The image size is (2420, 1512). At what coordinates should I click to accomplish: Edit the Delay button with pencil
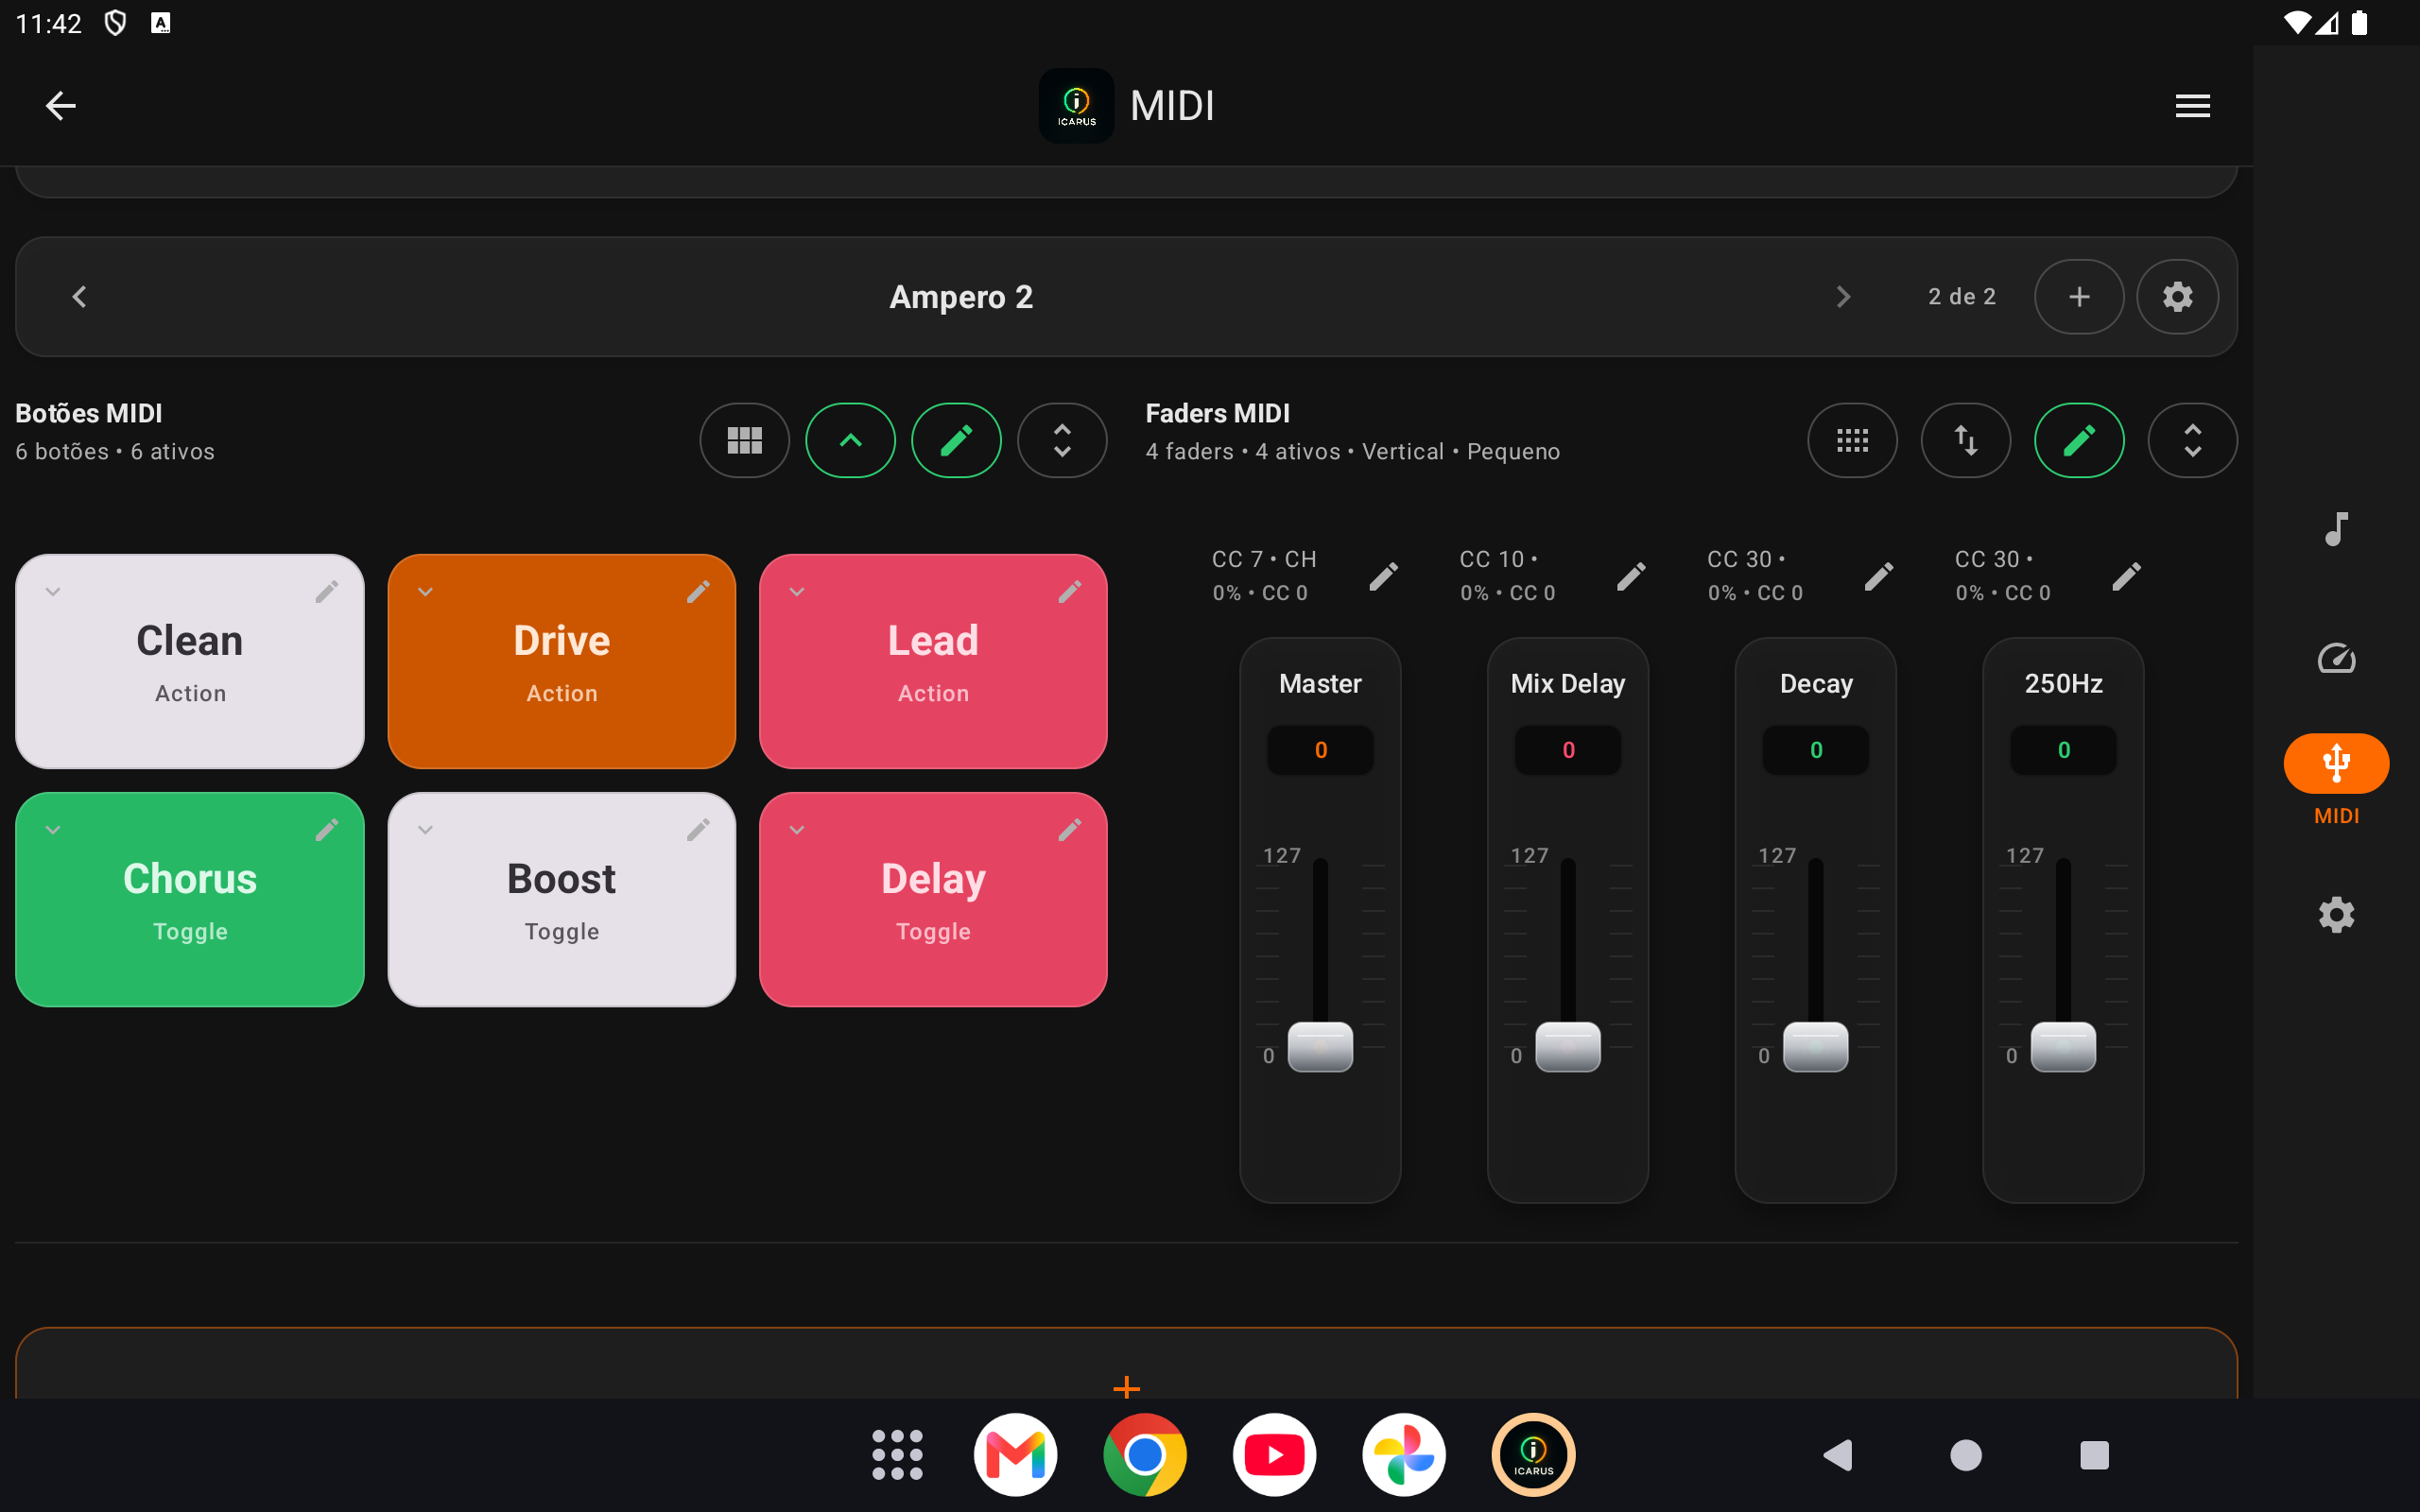click(1070, 830)
